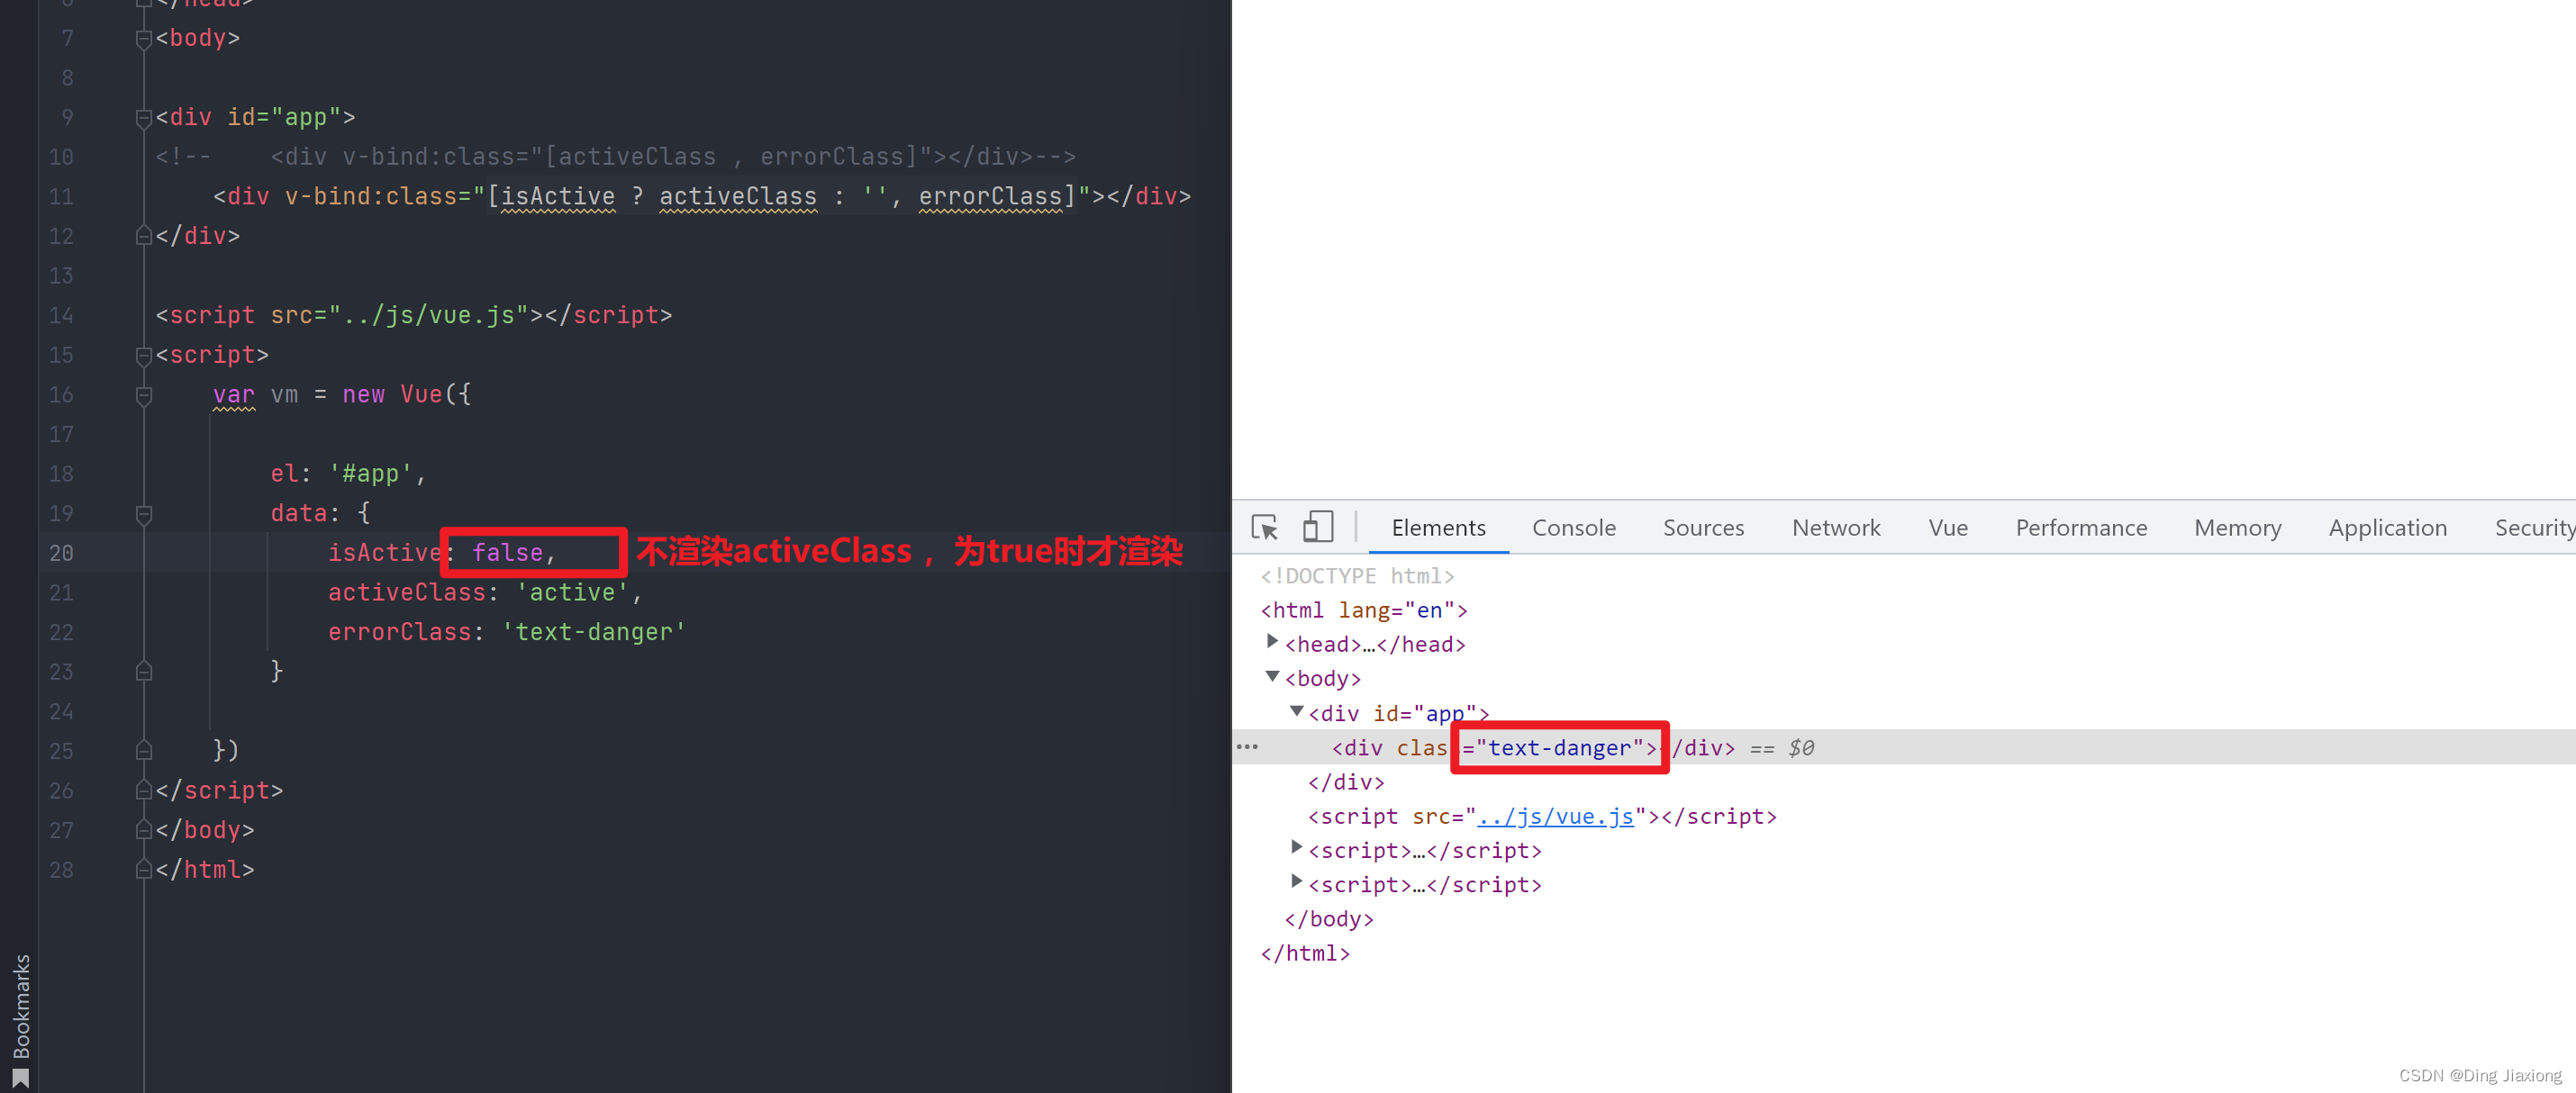Switch to the Sources tab
Image resolution: width=2576 pixels, height=1093 pixels.
pos(1702,528)
